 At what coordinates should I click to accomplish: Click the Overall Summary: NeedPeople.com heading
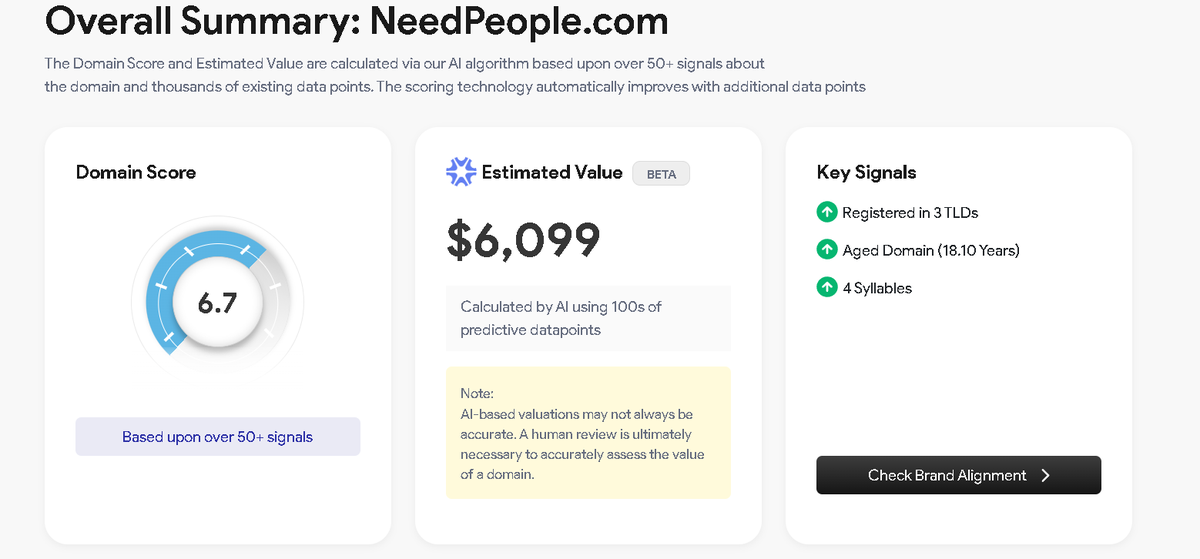(x=357, y=20)
